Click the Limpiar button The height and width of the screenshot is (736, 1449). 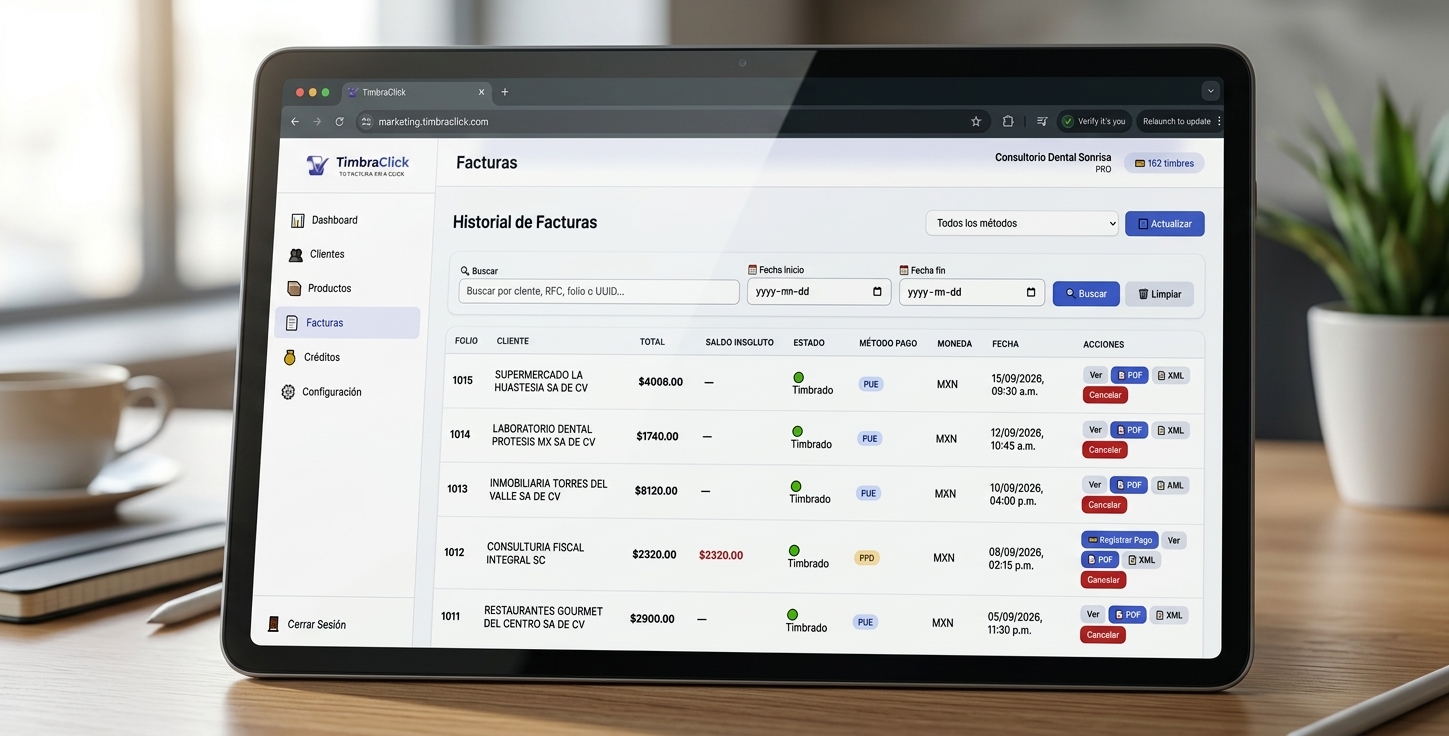1159,294
